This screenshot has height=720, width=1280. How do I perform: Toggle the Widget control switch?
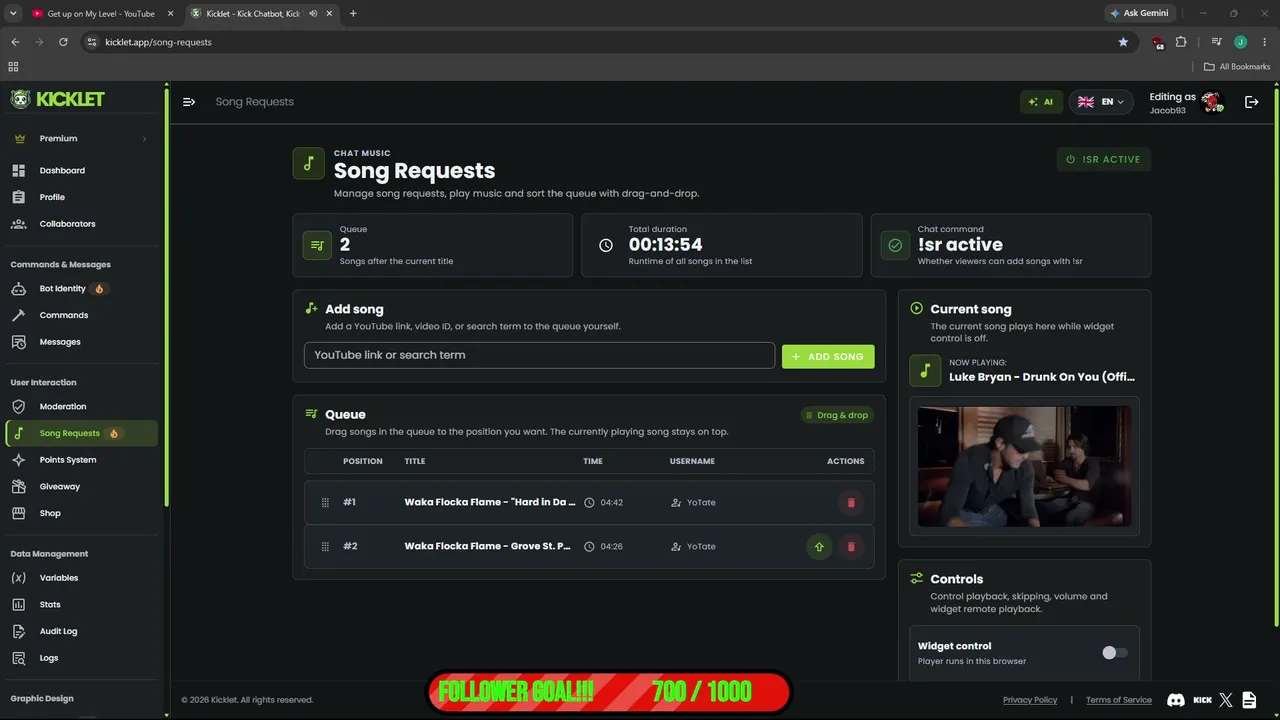1114,653
